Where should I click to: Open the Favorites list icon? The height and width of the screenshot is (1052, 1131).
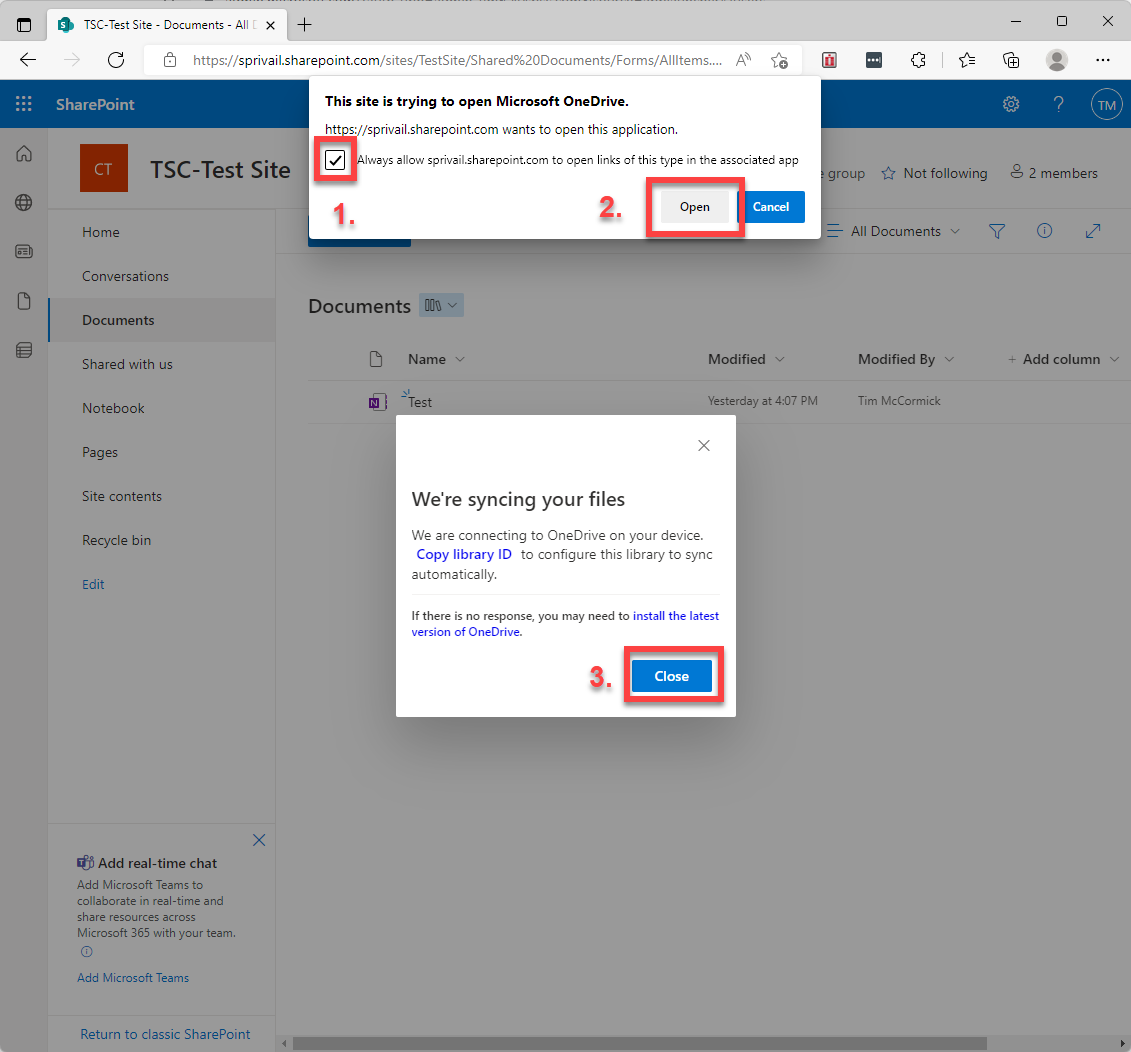click(x=967, y=60)
